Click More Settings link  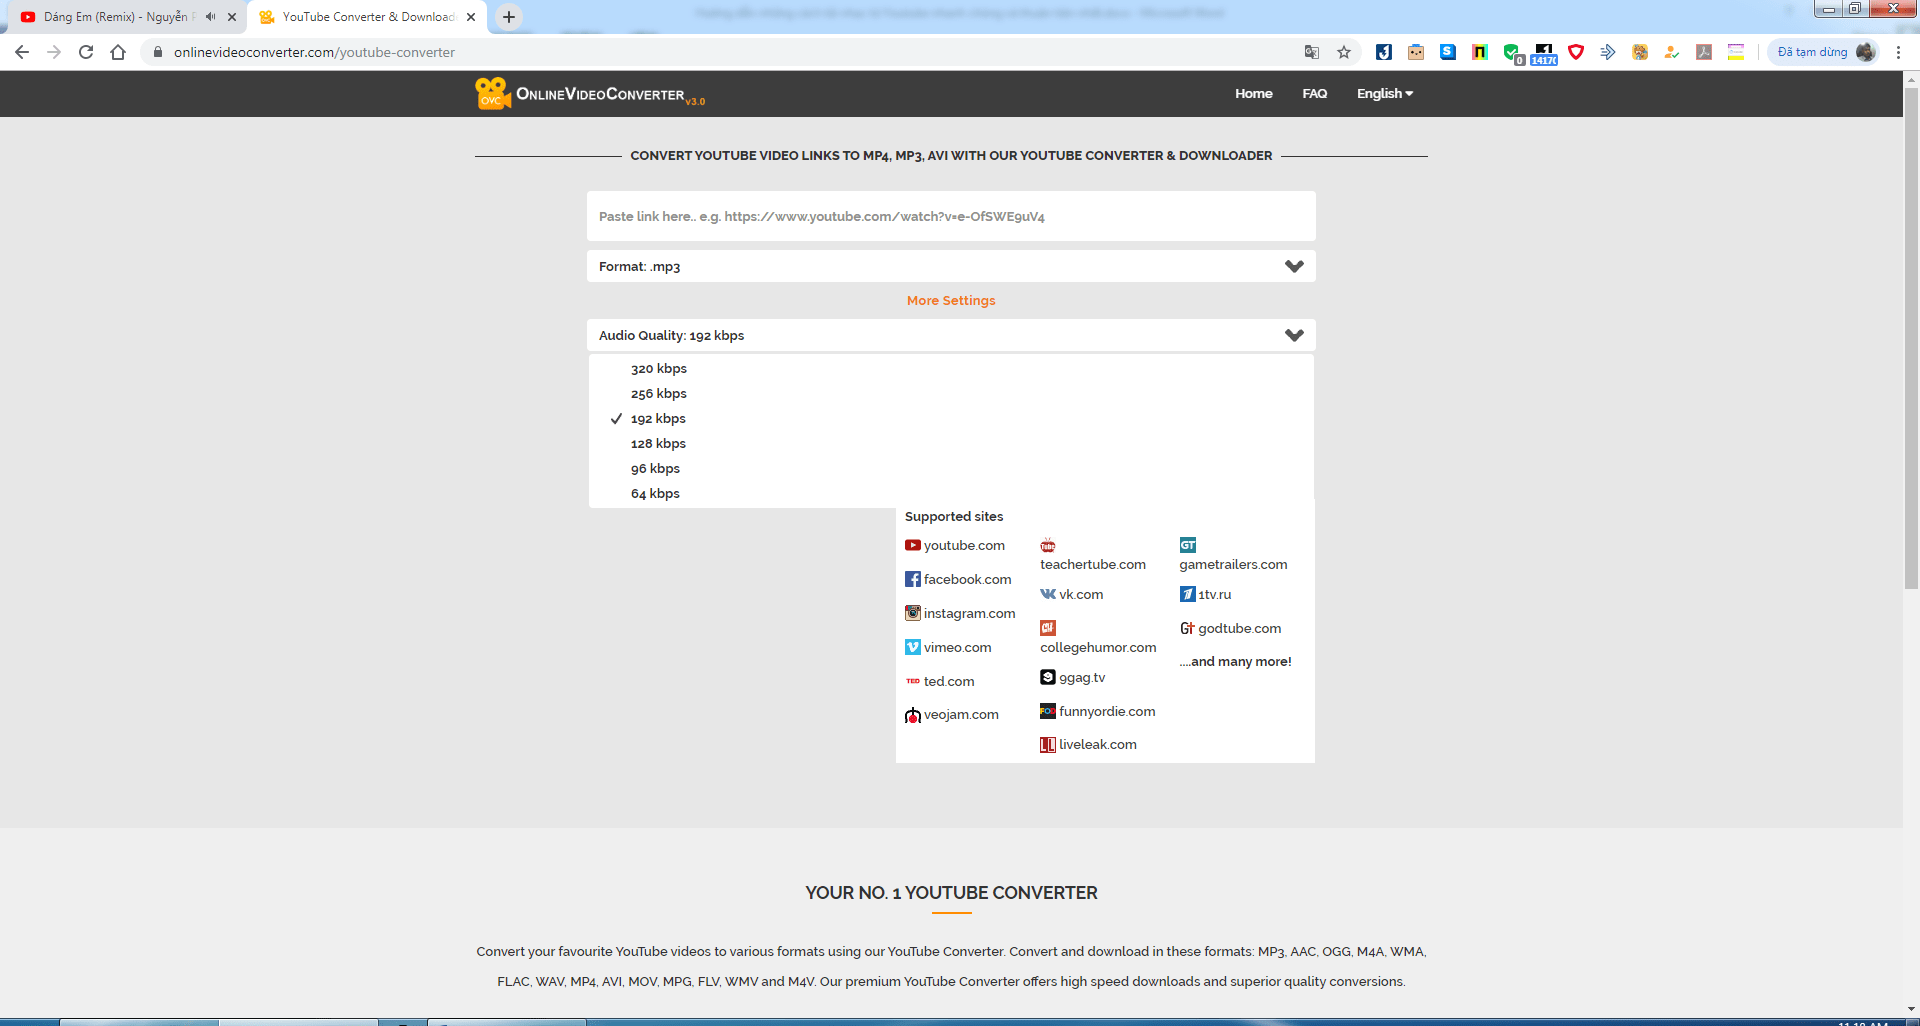click(951, 300)
